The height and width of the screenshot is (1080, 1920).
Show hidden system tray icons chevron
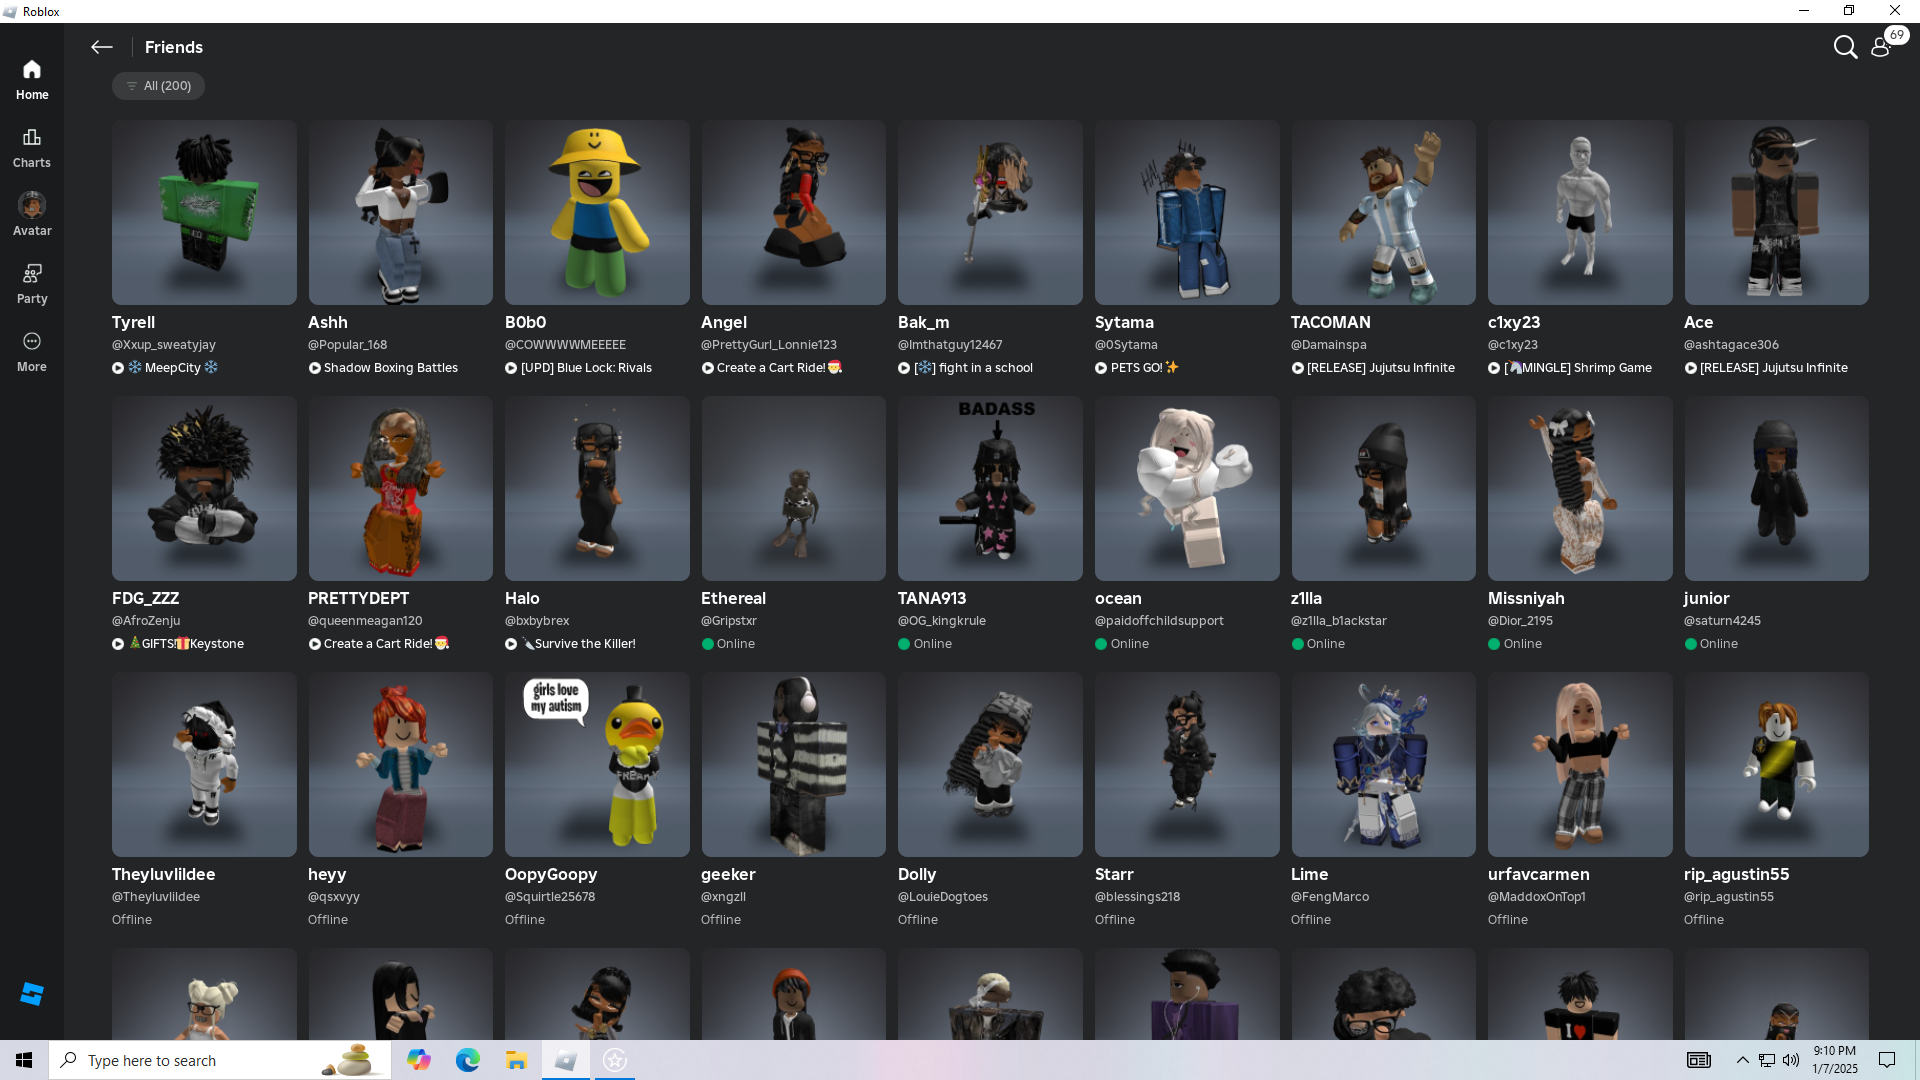(x=1742, y=1060)
